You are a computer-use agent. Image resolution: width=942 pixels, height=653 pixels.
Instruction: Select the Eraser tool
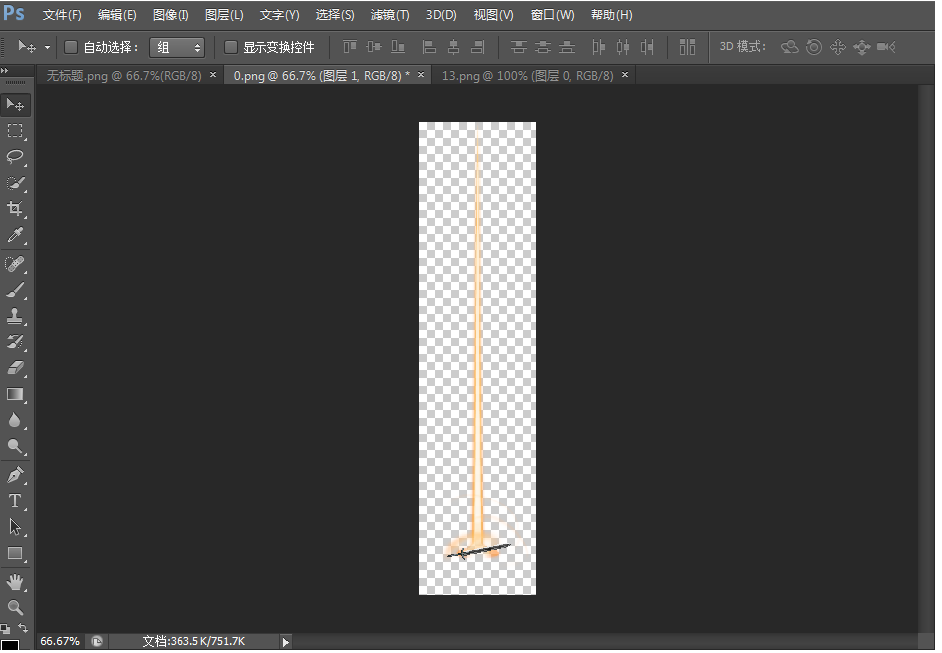[x=16, y=368]
